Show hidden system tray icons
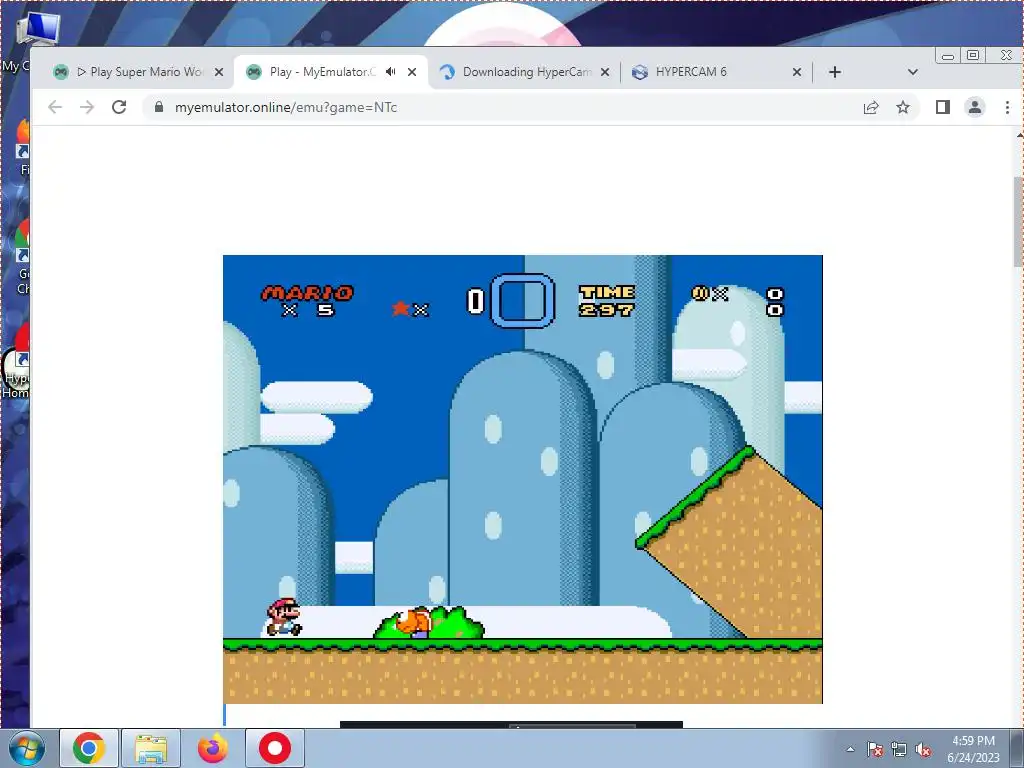Screen dimensions: 1024x768 pos(850,749)
